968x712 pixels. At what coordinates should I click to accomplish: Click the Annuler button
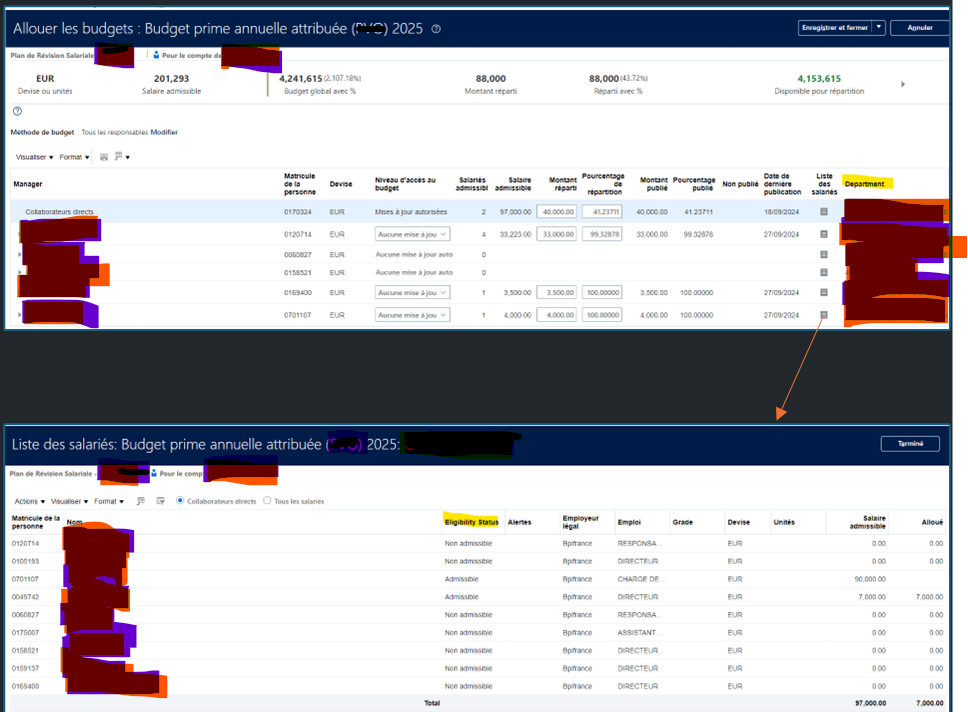pos(920,27)
